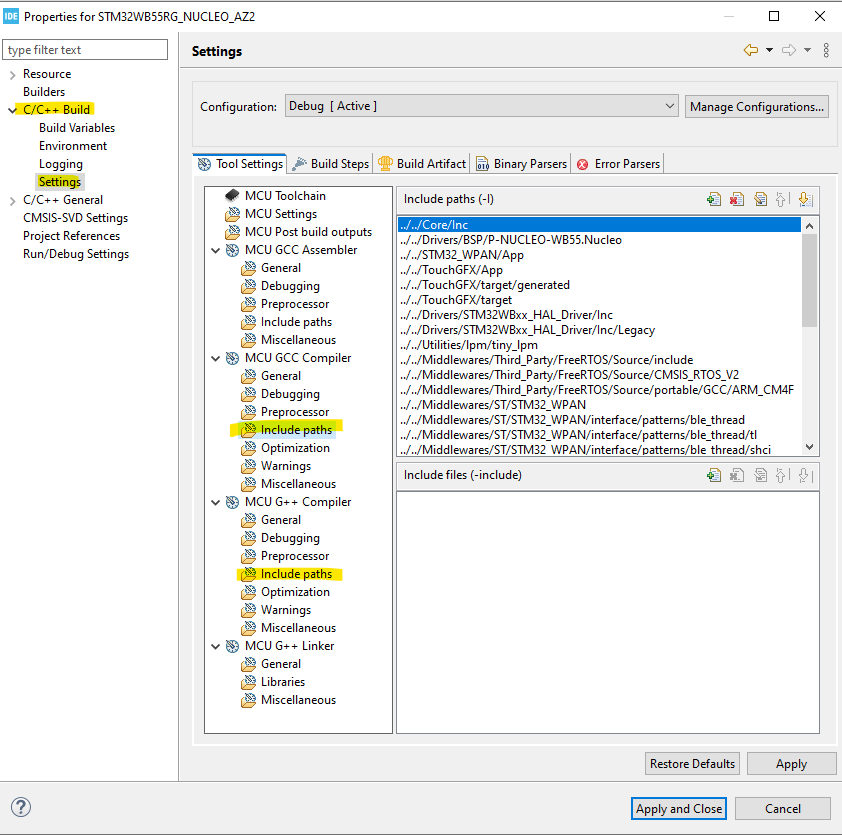
Task: Go back with the yellow arrow
Action: point(751,50)
